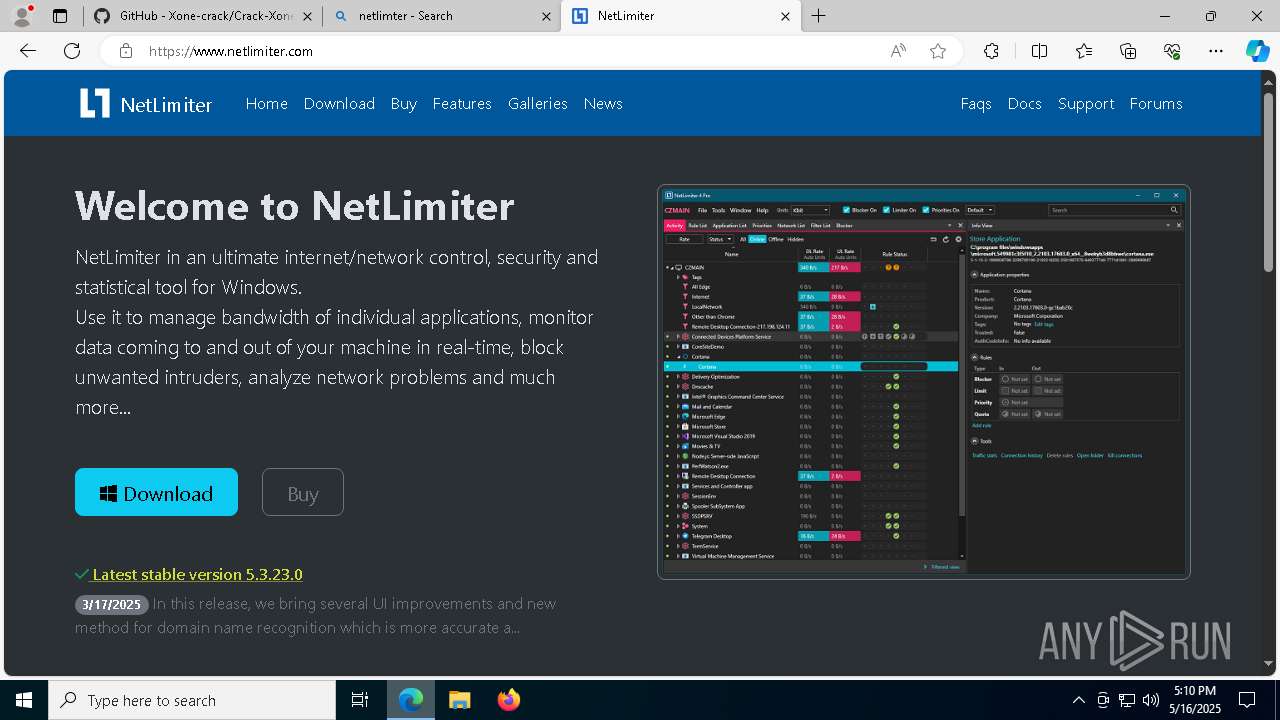Go to the Buy page in the navbar

(x=404, y=103)
